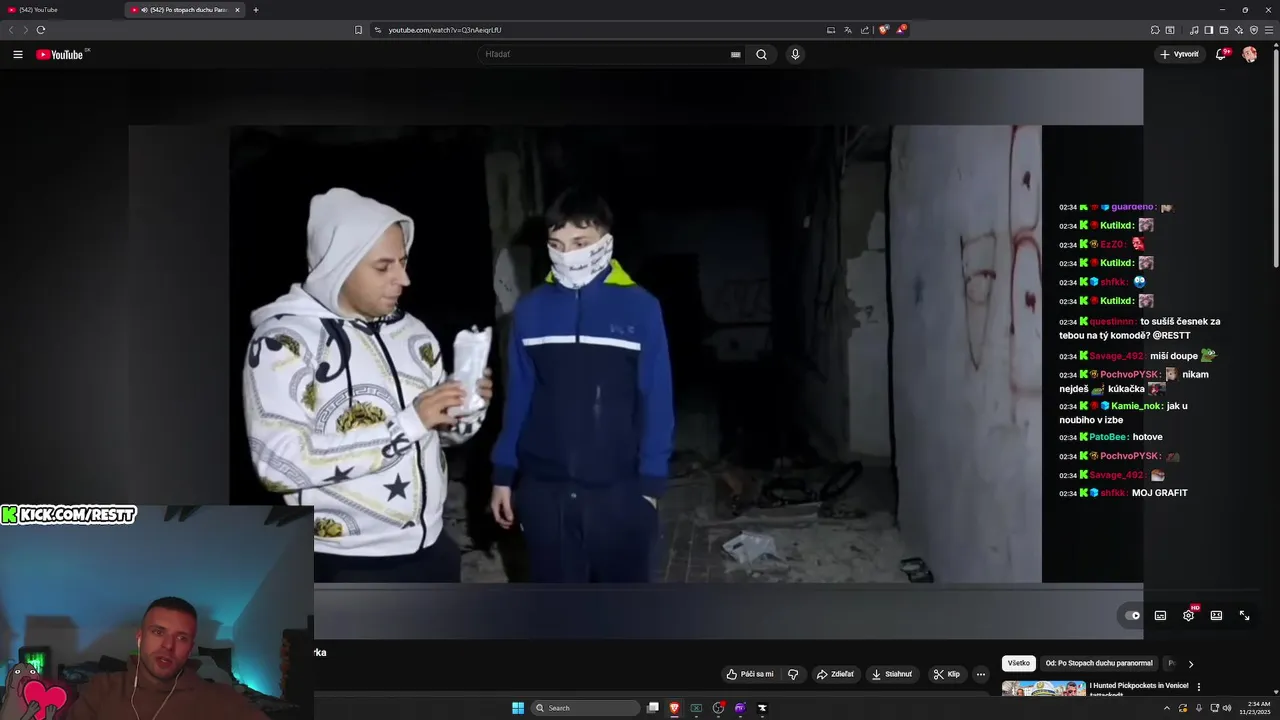Enter fullscreen in the video player

coord(1244,616)
